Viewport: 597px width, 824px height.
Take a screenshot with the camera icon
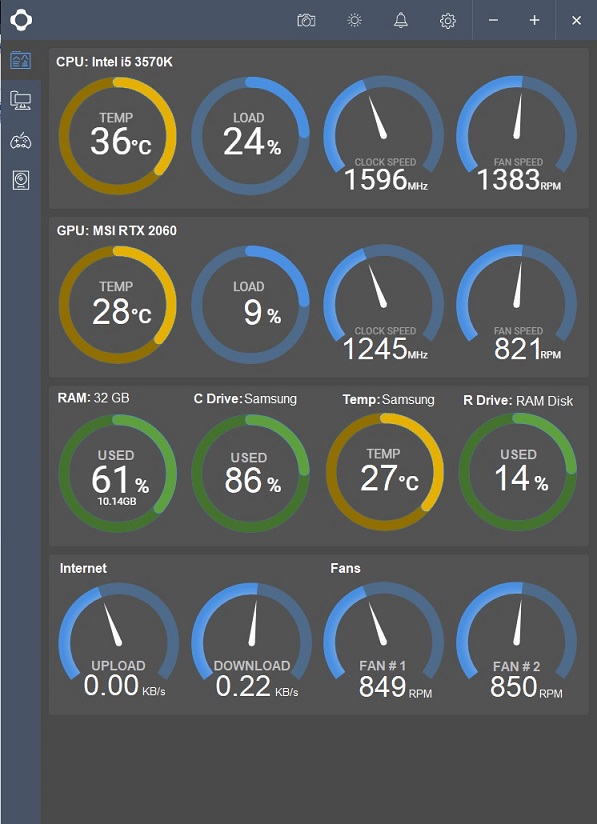(x=306, y=20)
